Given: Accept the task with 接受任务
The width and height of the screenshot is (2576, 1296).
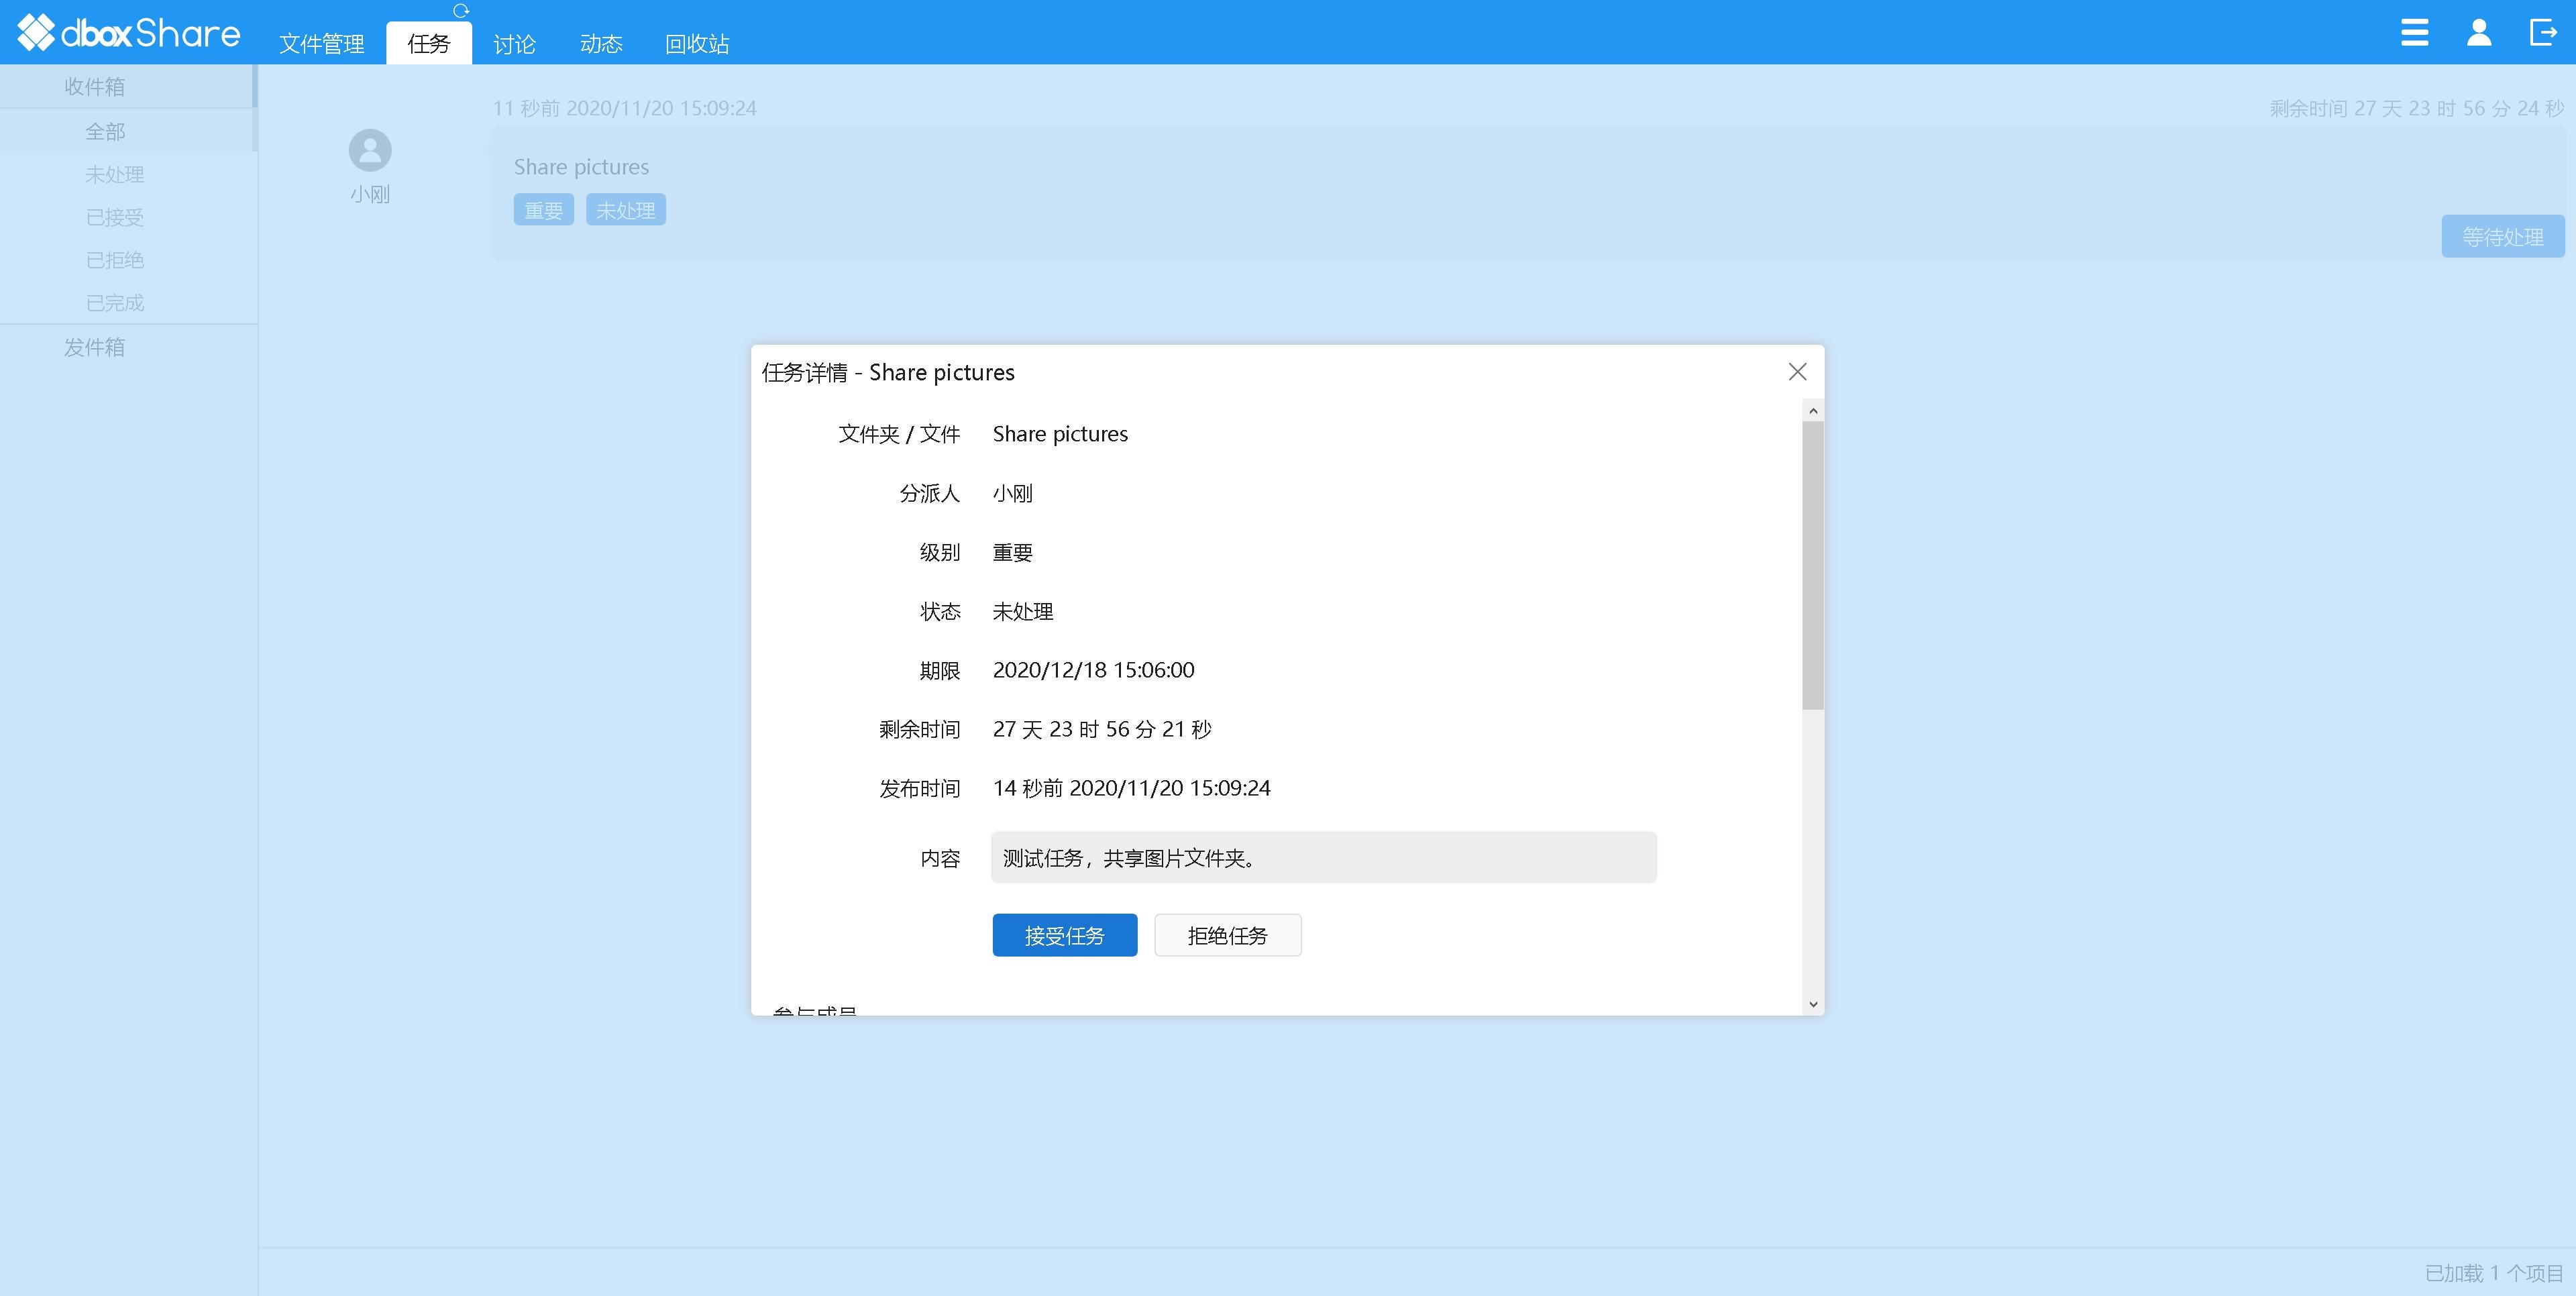Looking at the screenshot, I should [1064, 935].
